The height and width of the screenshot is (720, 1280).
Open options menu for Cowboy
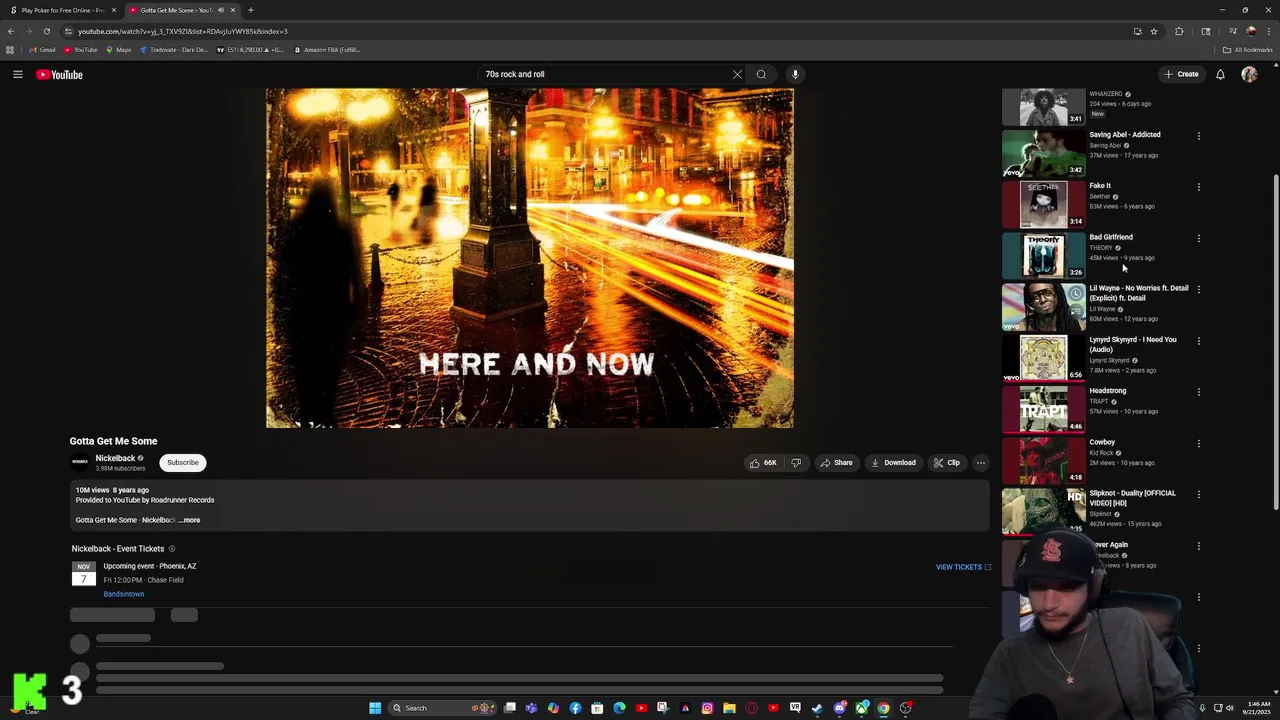coord(1199,444)
